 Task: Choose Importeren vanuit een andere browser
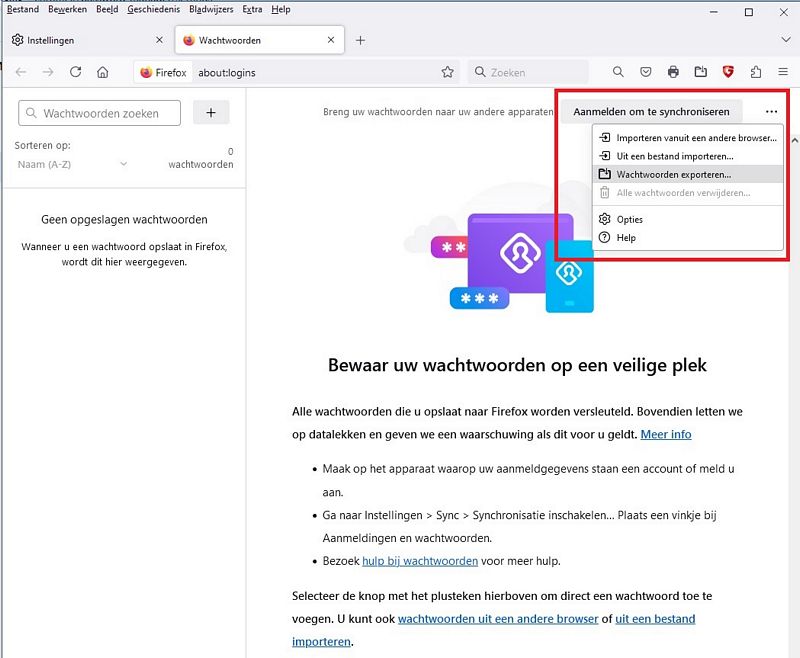point(688,138)
